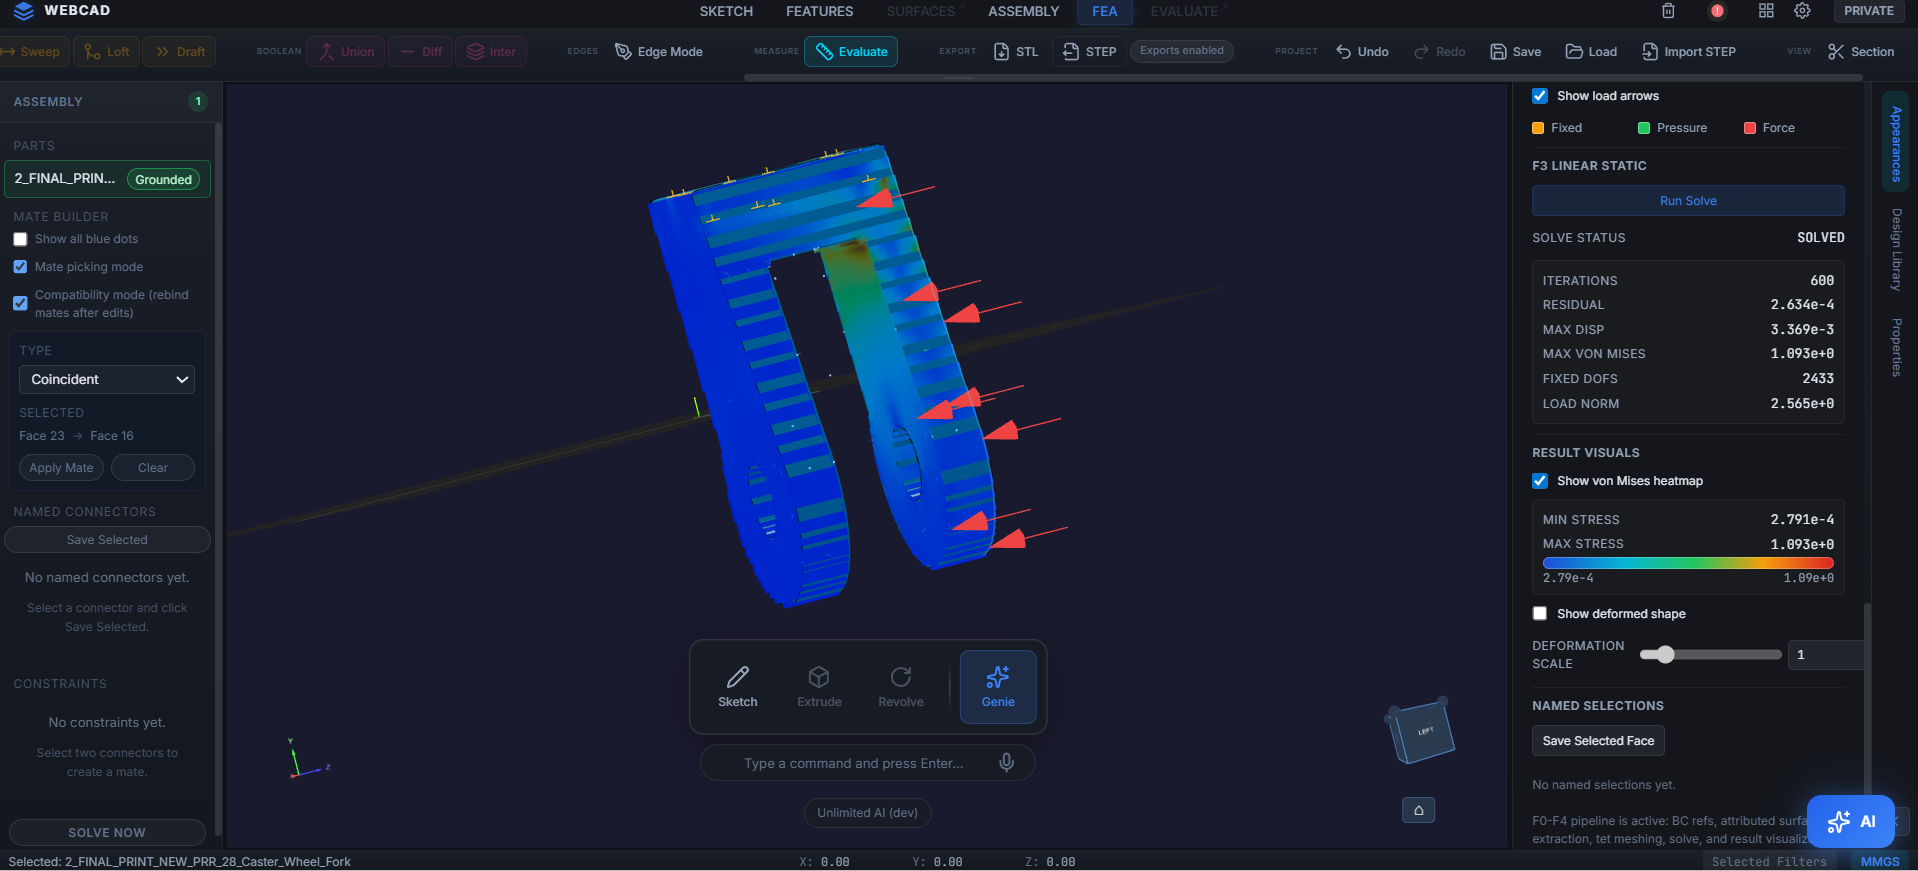This screenshot has height=871, width=1918.
Task: Toggle Show von Mises heatmap
Action: [1540, 481]
